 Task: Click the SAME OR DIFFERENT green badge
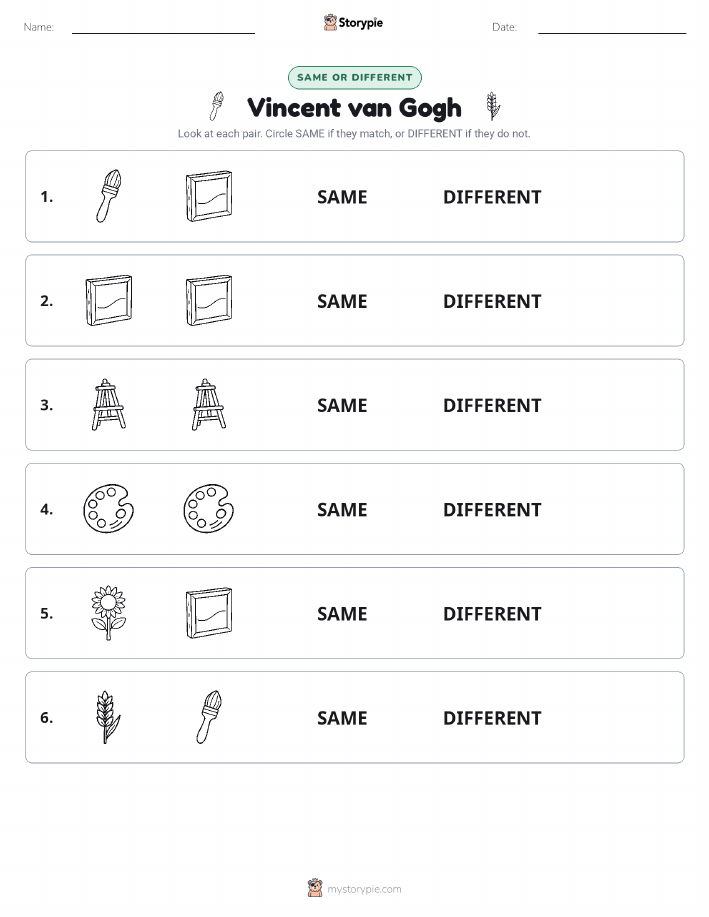[354, 77]
